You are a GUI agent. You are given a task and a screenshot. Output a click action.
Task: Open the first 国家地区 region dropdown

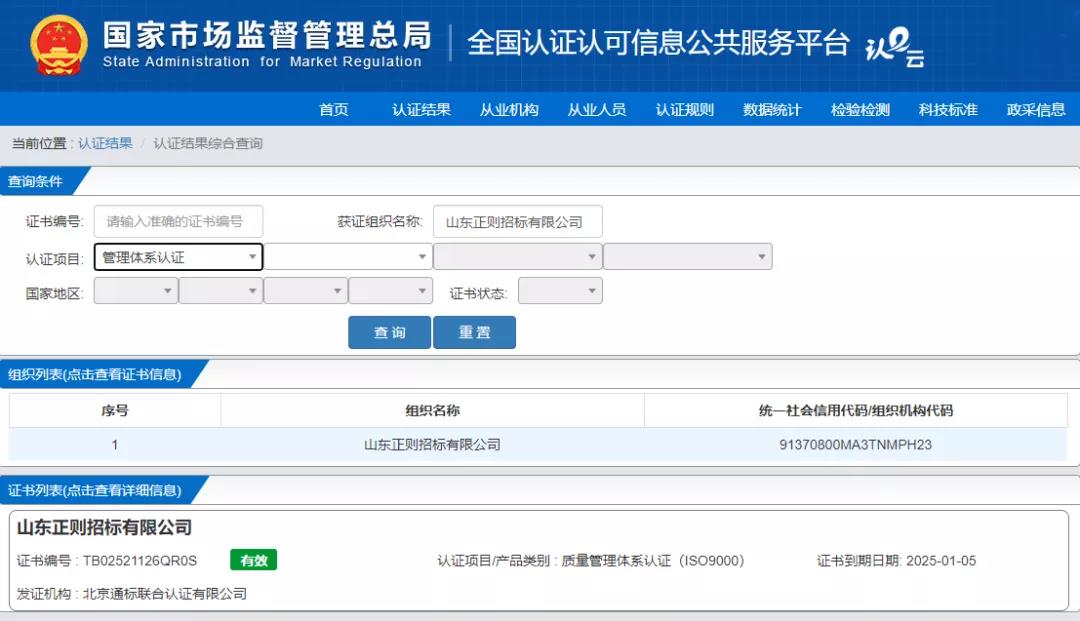point(135,290)
